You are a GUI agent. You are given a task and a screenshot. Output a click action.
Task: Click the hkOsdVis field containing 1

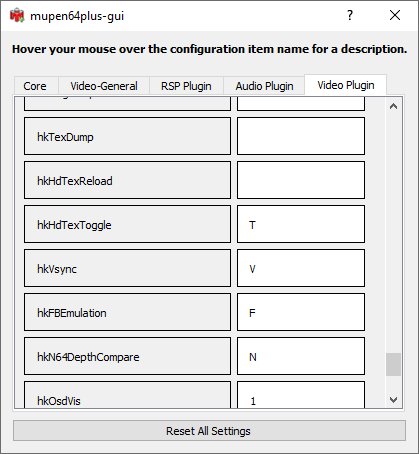point(301,395)
